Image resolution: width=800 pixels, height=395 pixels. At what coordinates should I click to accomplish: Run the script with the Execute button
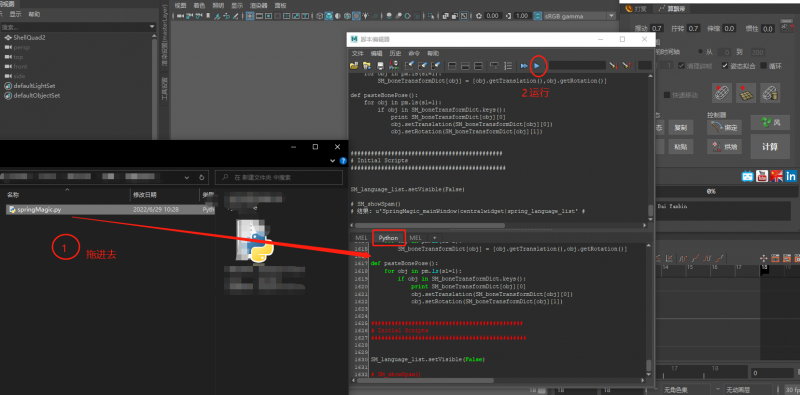point(537,66)
